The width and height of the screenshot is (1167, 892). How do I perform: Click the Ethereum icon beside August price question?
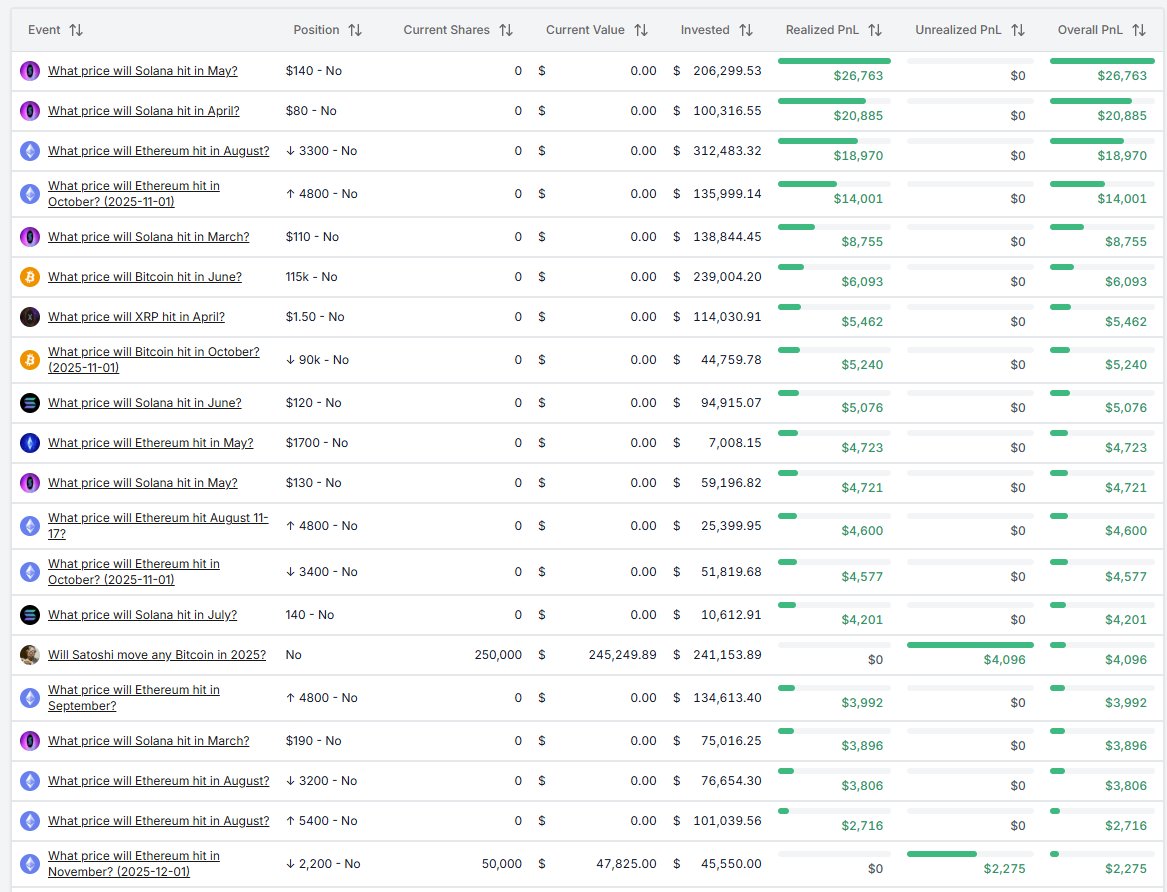(x=29, y=151)
